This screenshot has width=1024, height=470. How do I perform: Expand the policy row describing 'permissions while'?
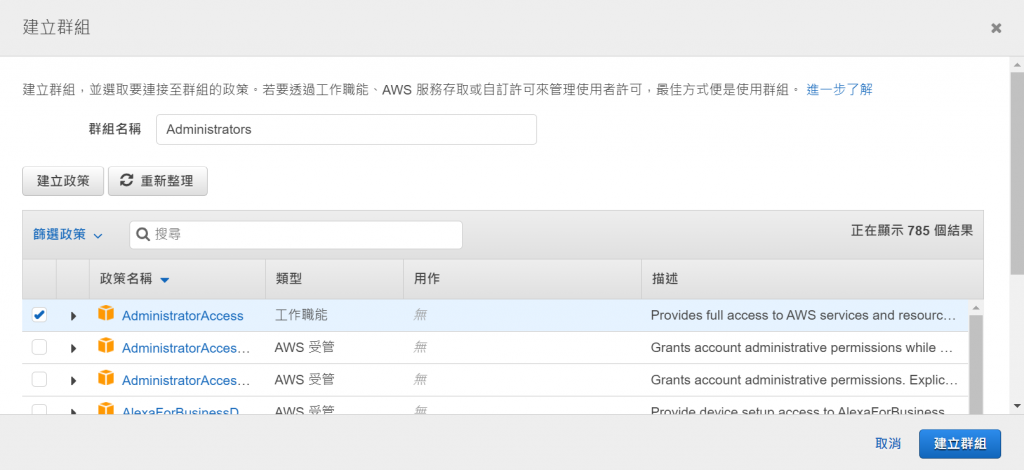[73, 349]
